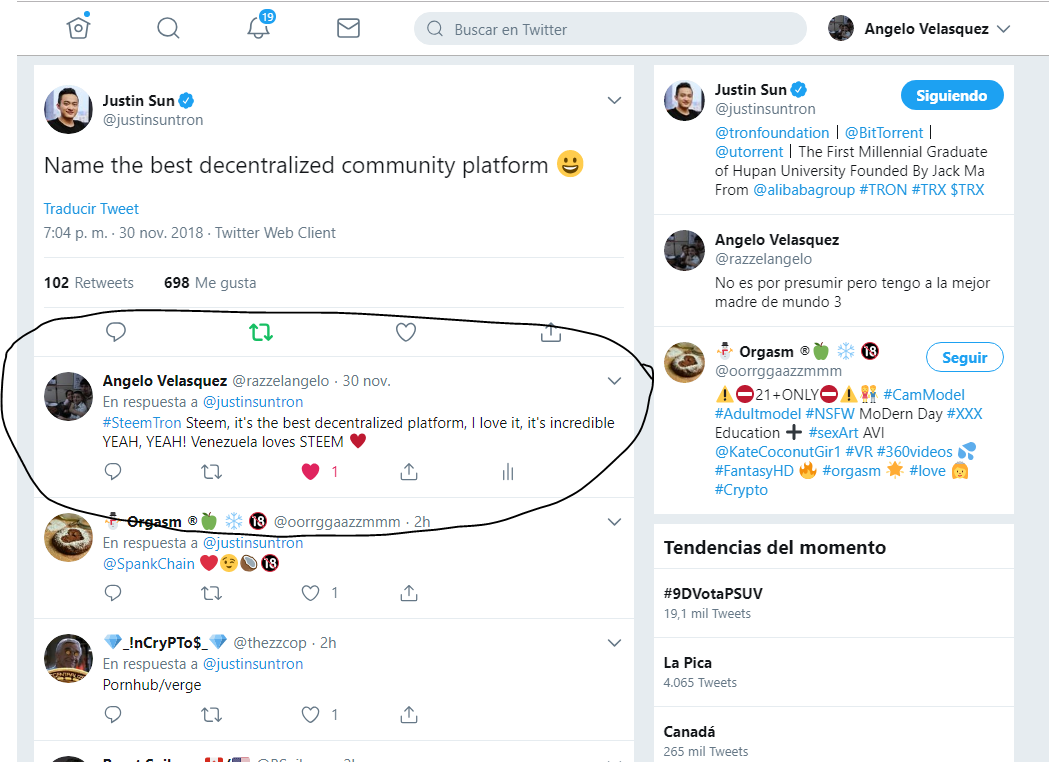This screenshot has width=1049, height=762.
Task: Open the Home icon in top navigation
Action: coord(78,27)
